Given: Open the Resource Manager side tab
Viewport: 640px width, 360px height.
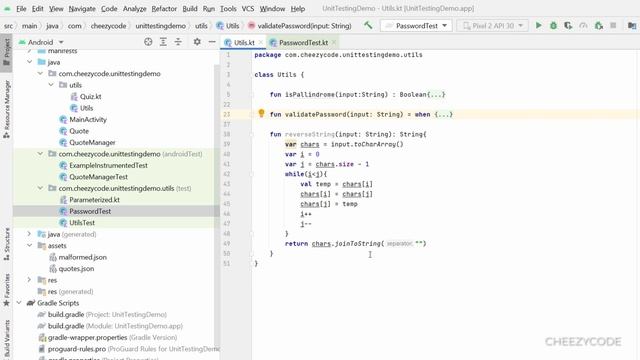Looking at the screenshot, I should click(x=6, y=109).
